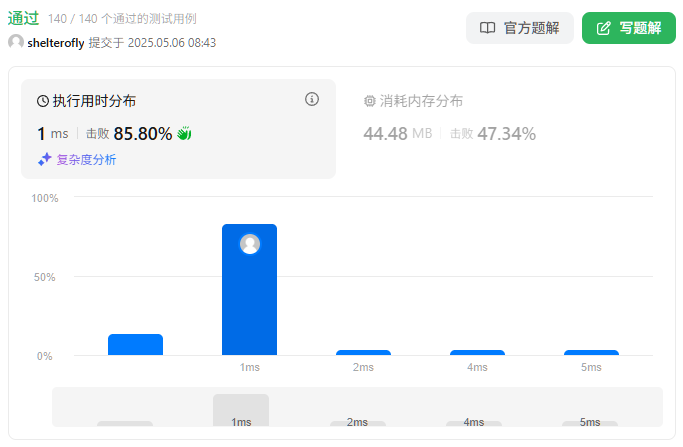
Task: Click the chip icon beside 消耗内存分布
Action: point(369,101)
